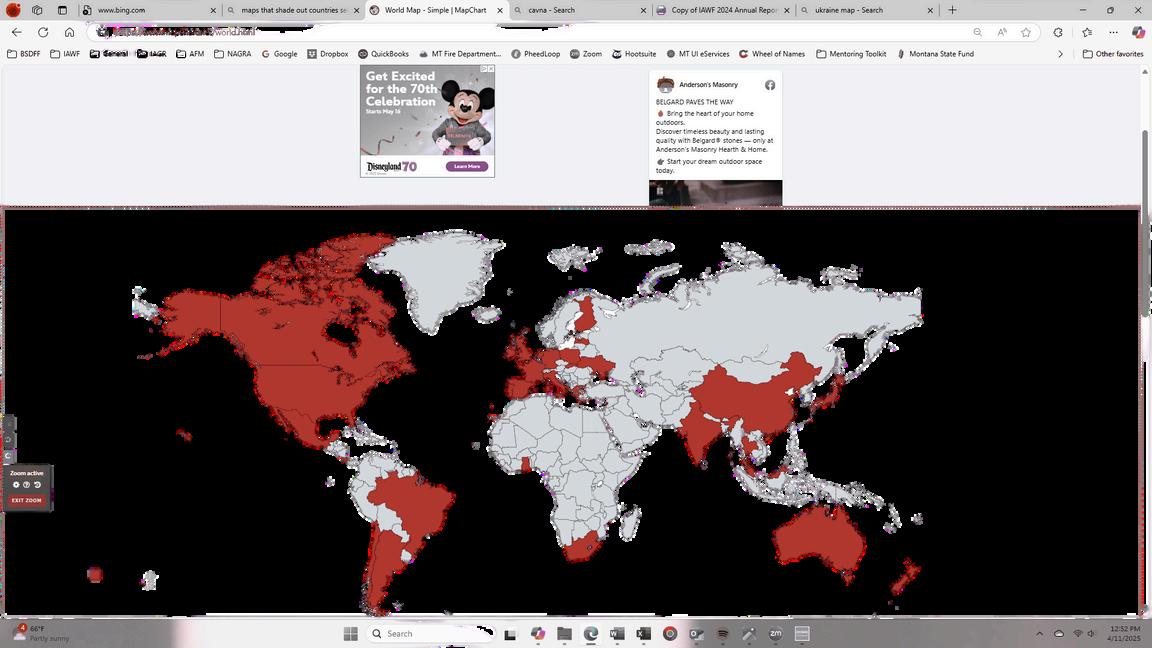Viewport: 1152px width, 648px height.
Task: Open Edge Settings and more menu
Action: click(1114, 32)
